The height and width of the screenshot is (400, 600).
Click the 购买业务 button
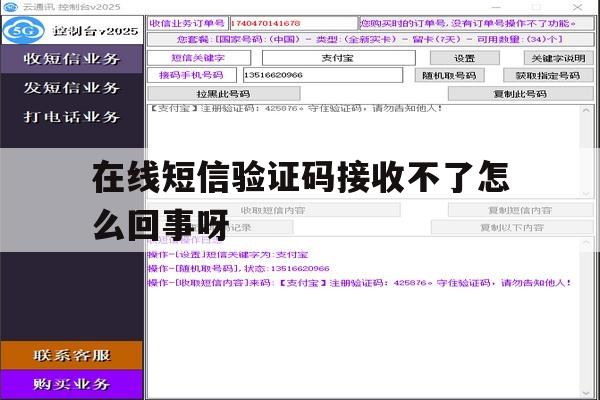[x=72, y=384]
